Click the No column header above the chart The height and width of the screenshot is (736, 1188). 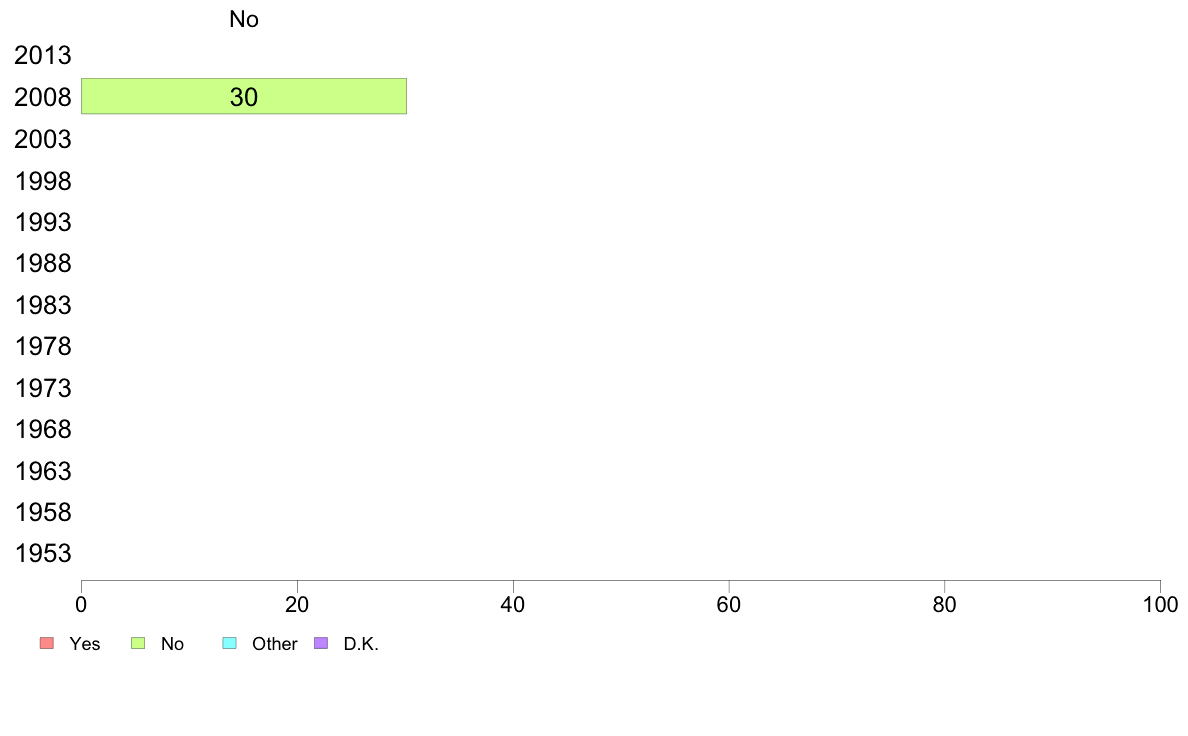[x=244, y=19]
